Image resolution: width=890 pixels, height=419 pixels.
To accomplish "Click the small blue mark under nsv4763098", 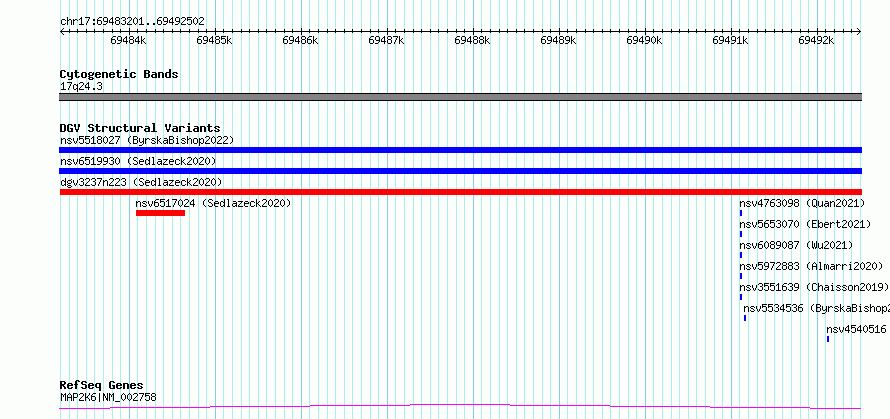I will 741,213.
